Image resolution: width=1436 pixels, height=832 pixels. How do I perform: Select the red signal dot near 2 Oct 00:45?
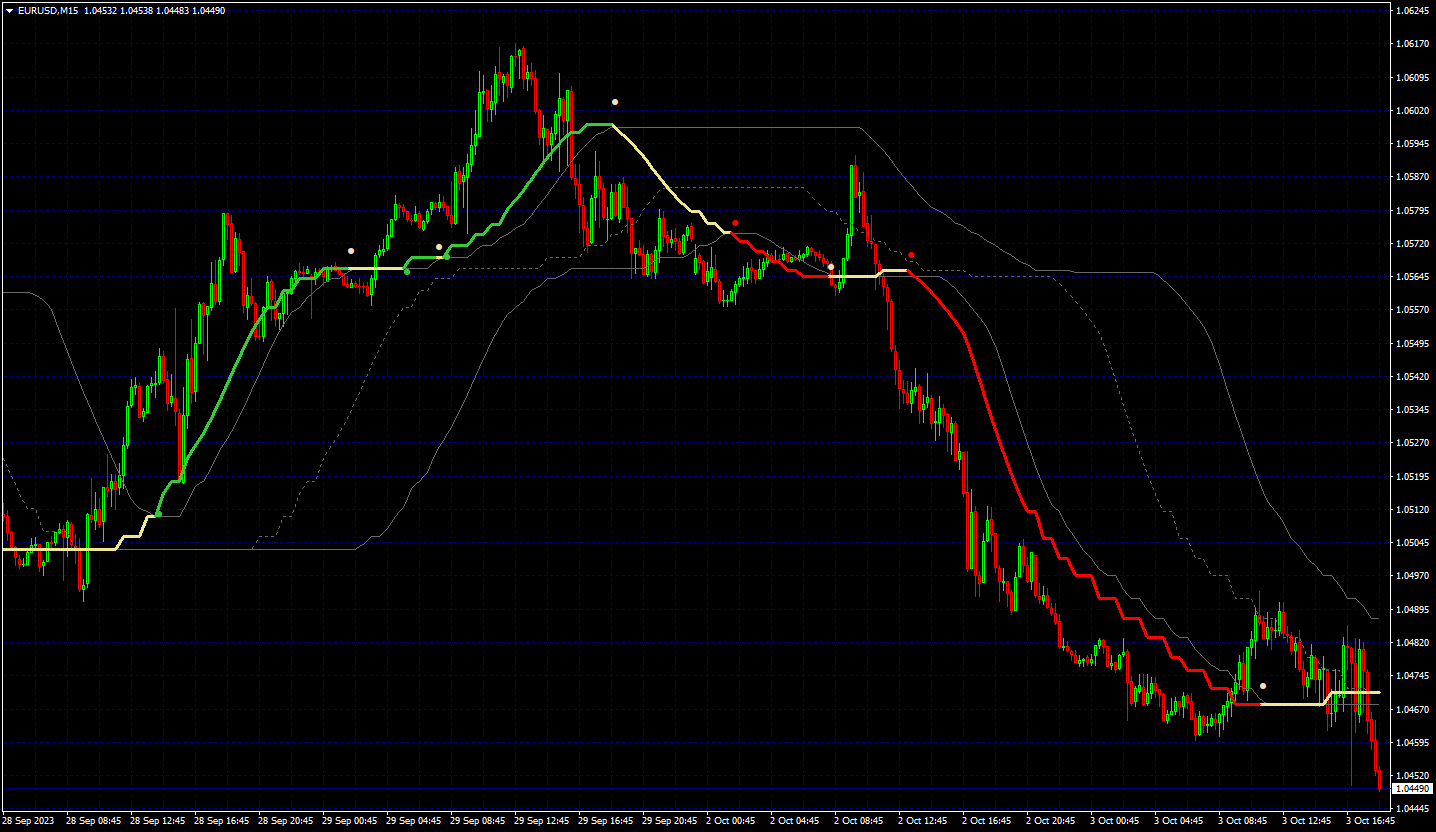pyautogui.click(x=735, y=223)
